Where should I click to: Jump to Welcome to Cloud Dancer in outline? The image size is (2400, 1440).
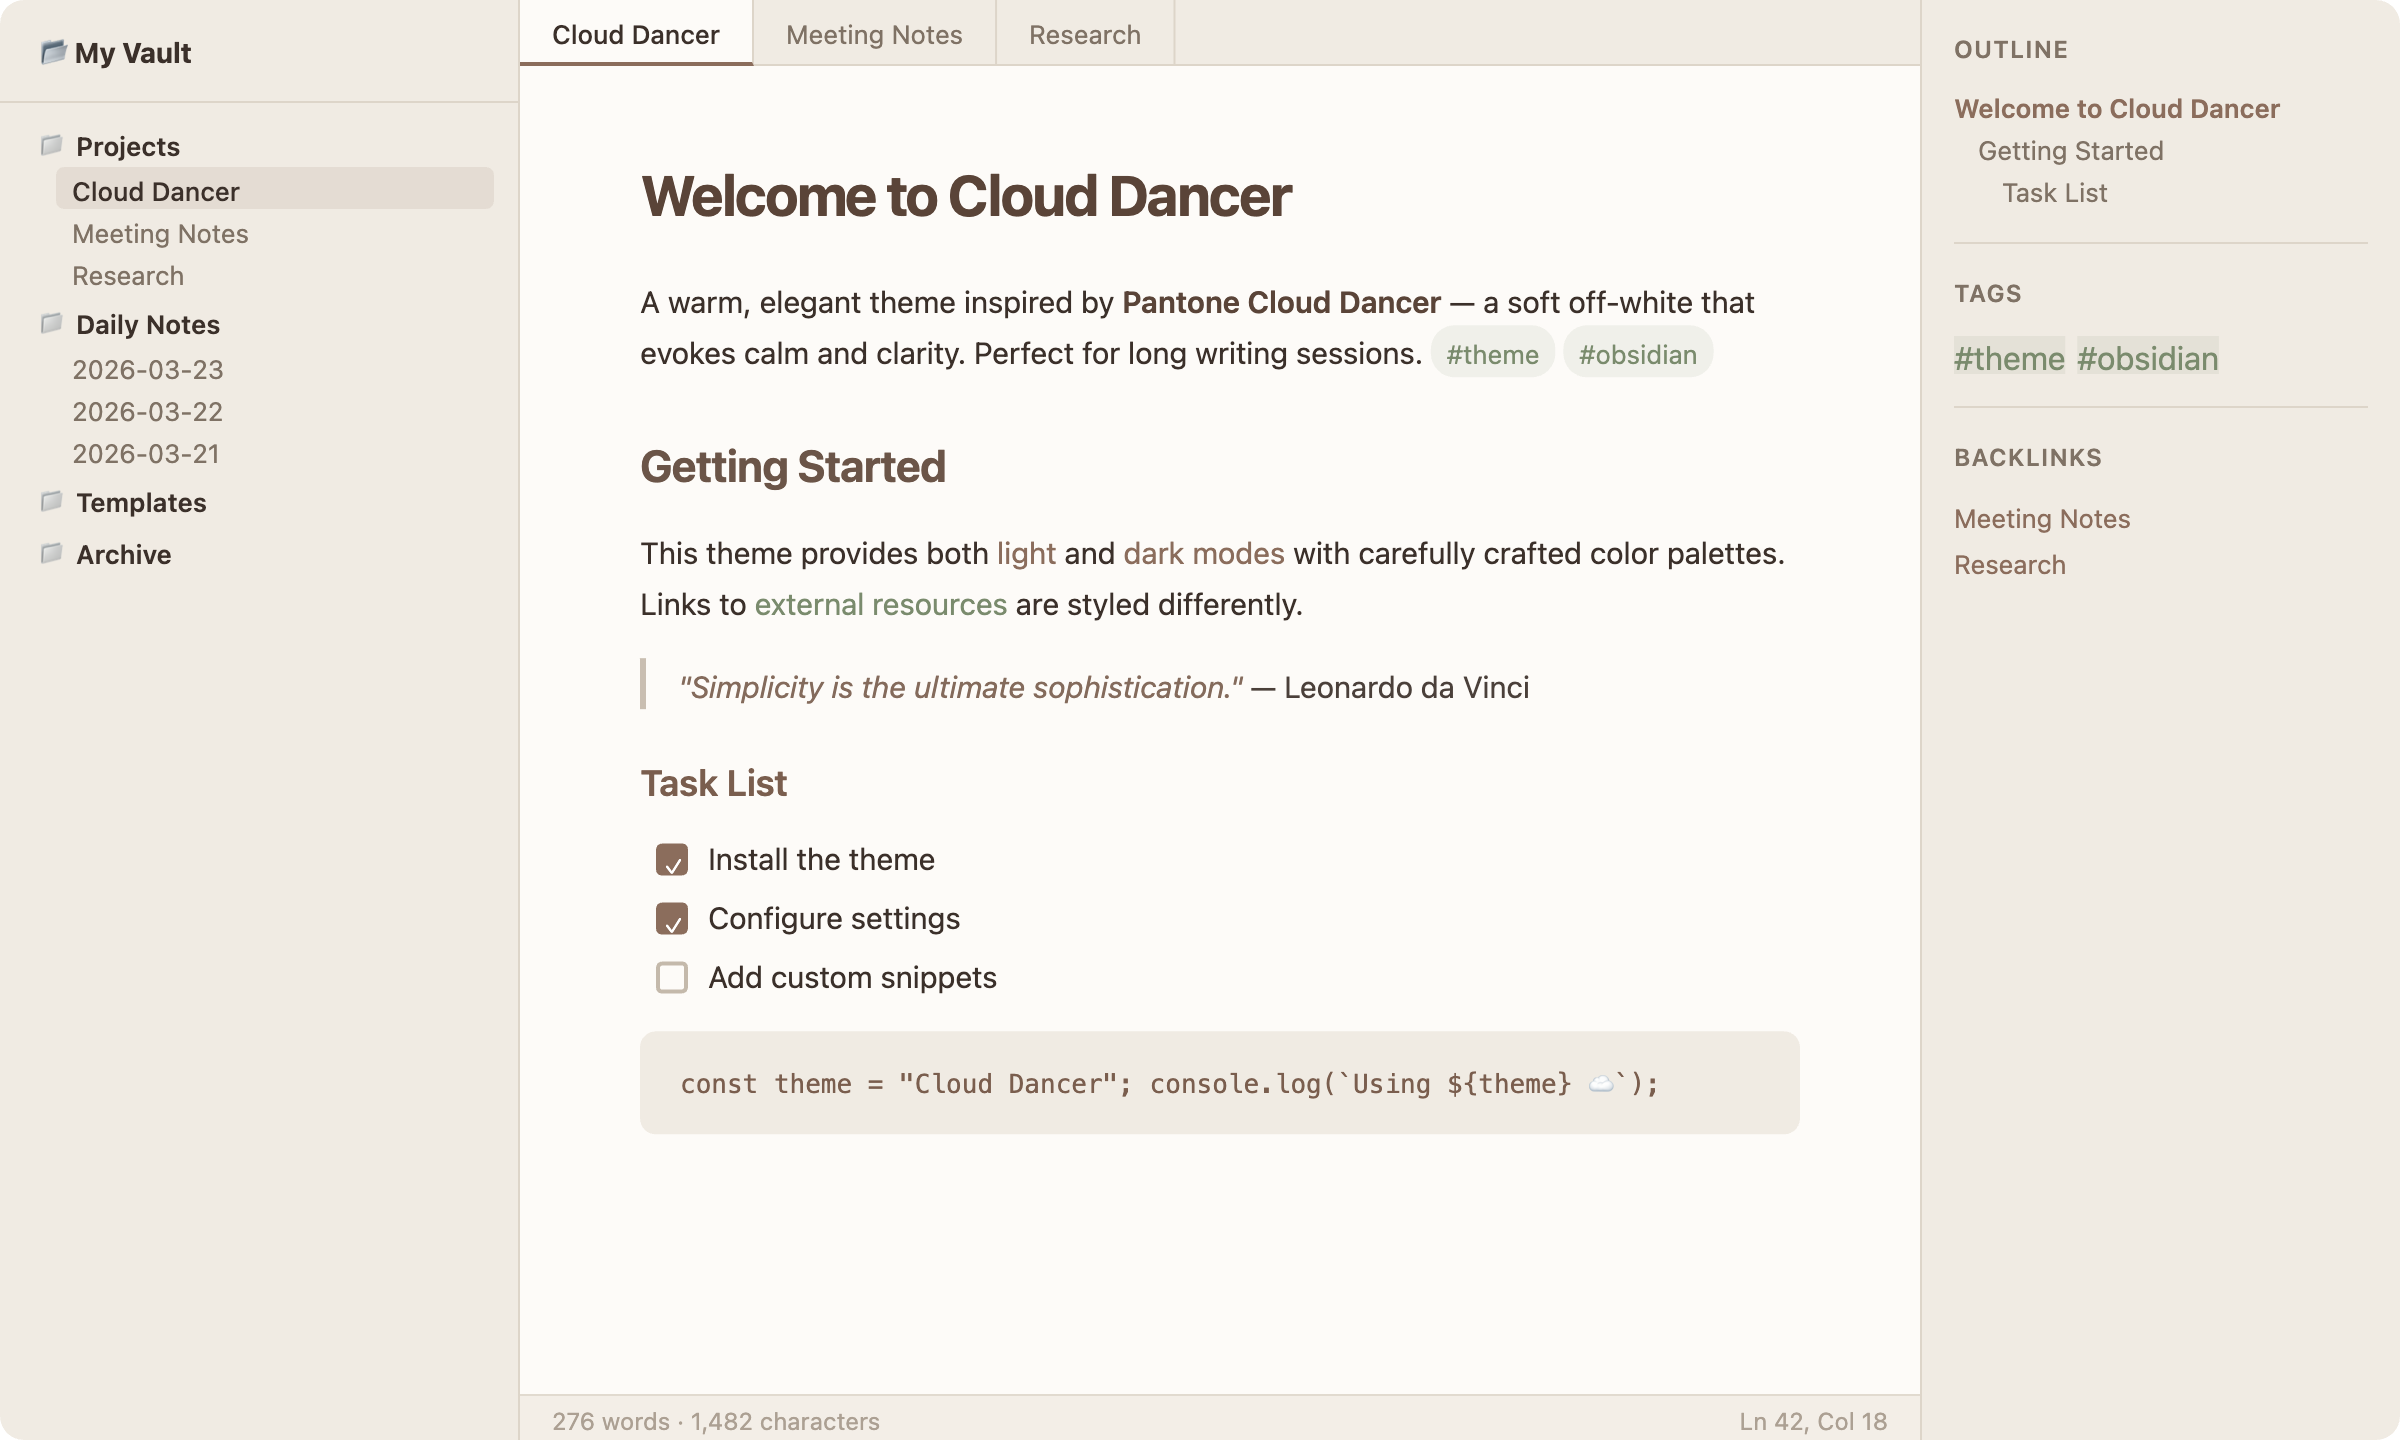(x=2116, y=108)
